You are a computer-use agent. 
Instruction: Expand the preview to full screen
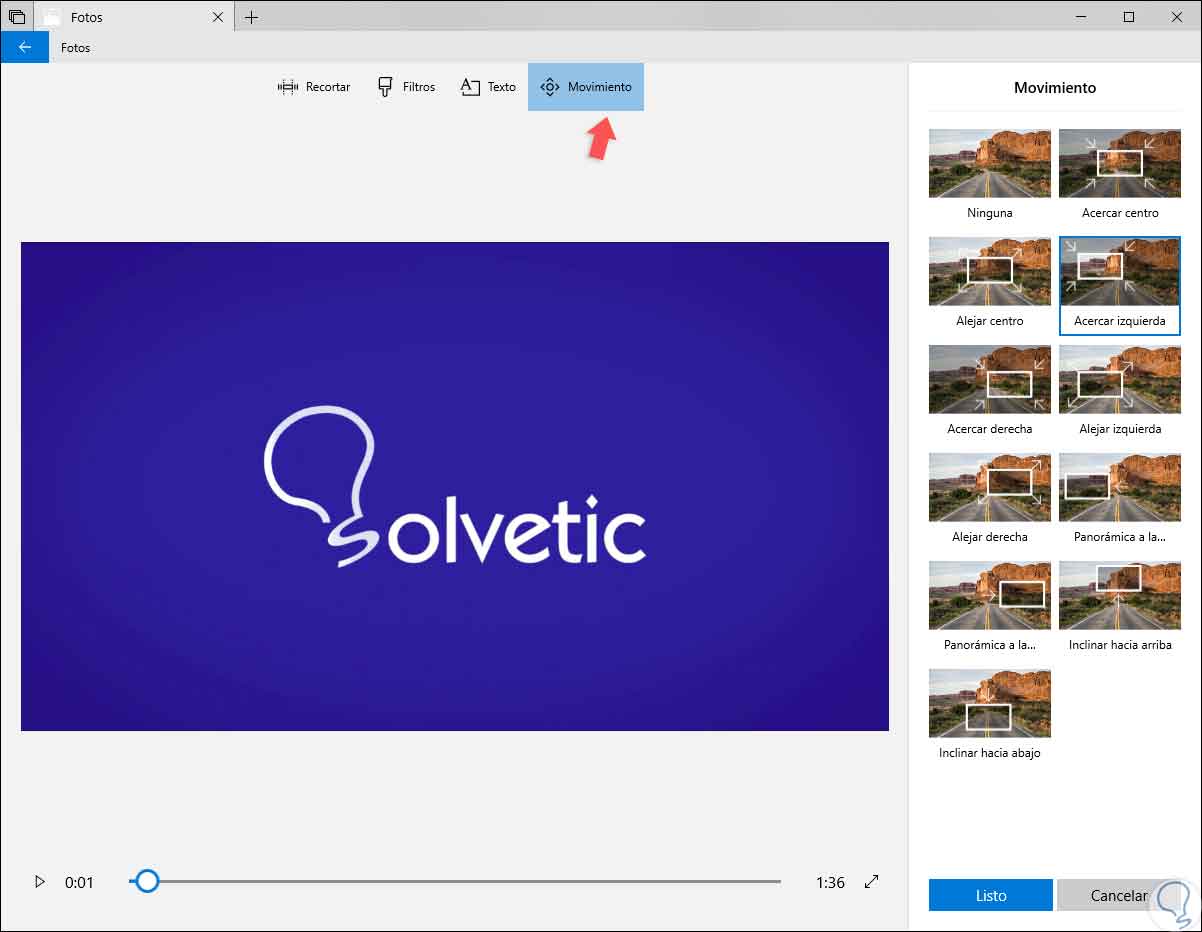point(872,881)
